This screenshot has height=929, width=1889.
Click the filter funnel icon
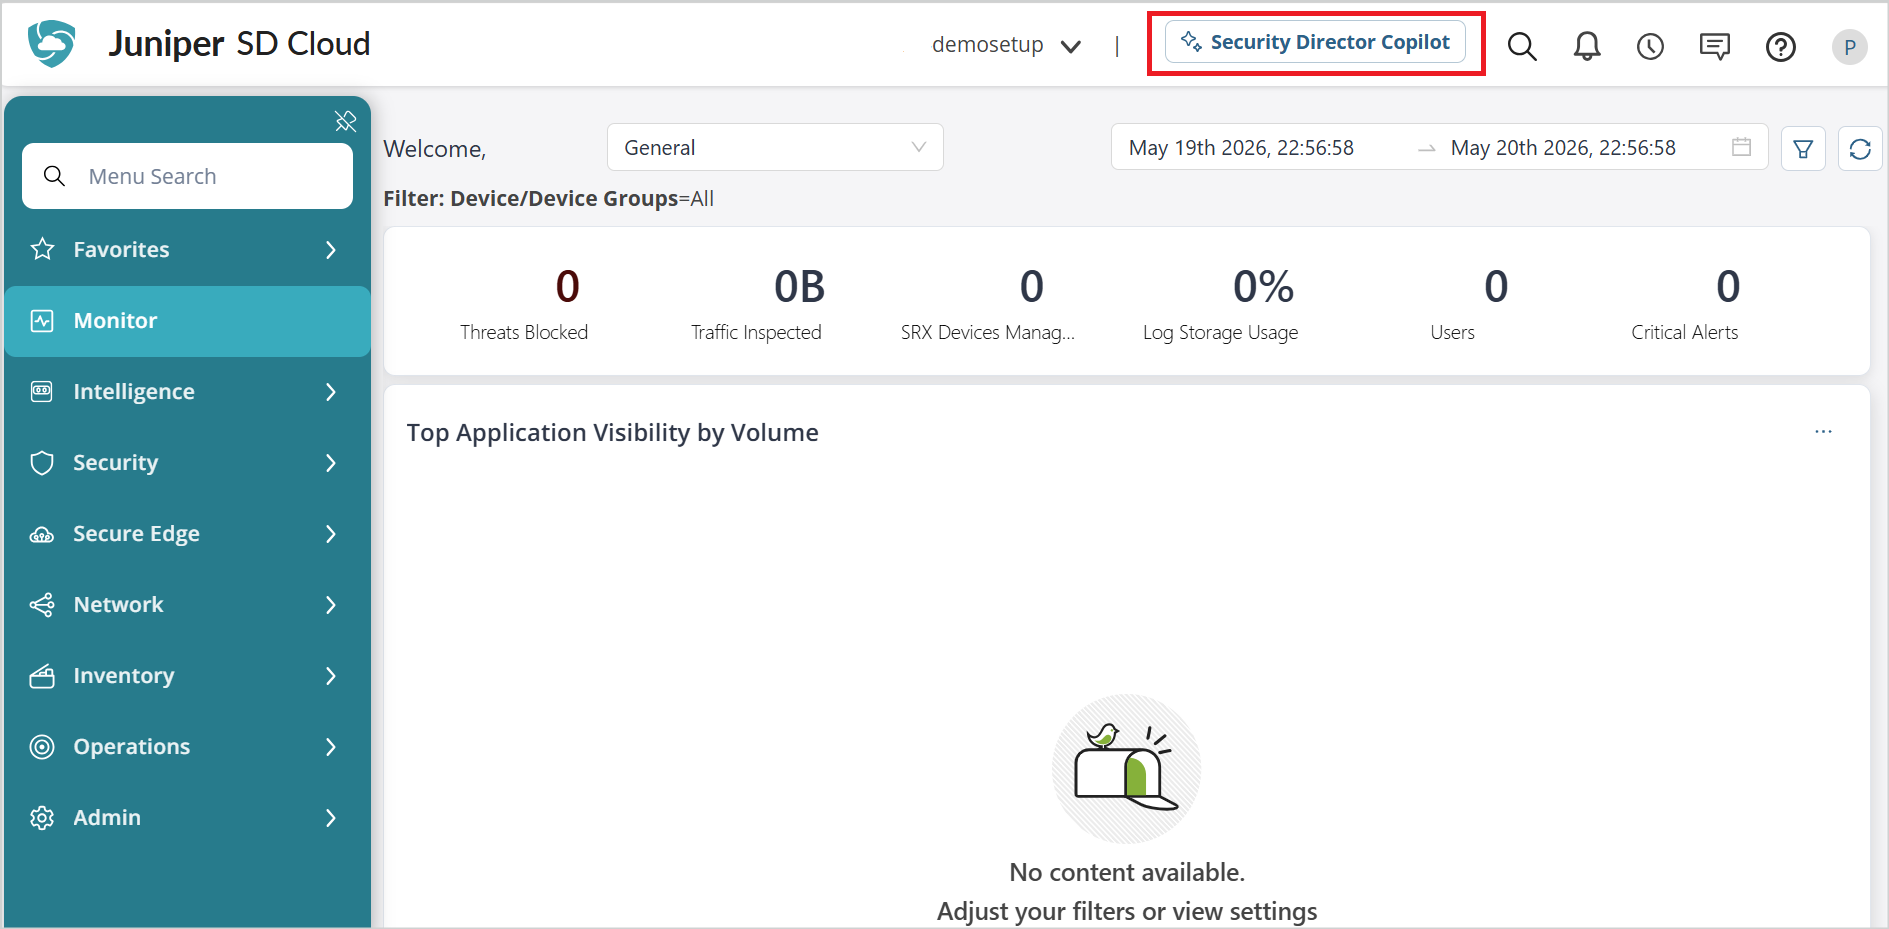click(1804, 149)
